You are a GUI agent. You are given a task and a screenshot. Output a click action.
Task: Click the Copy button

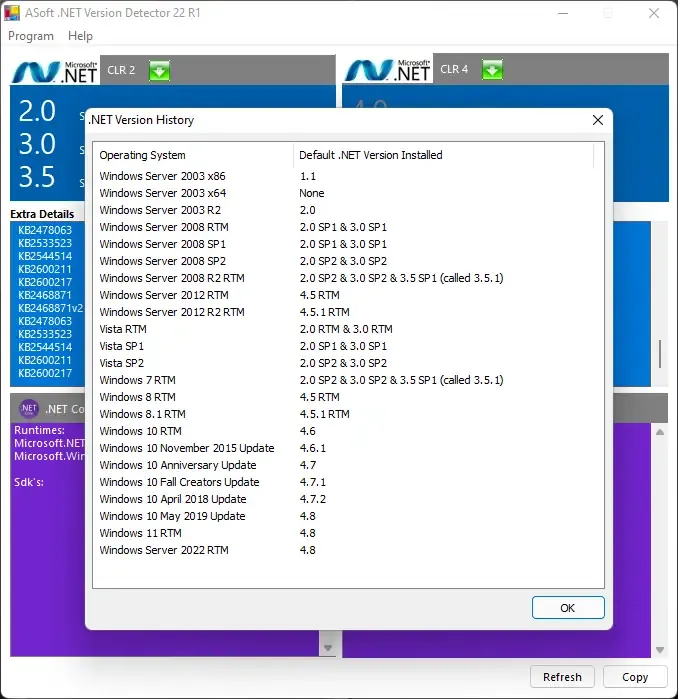(x=635, y=677)
